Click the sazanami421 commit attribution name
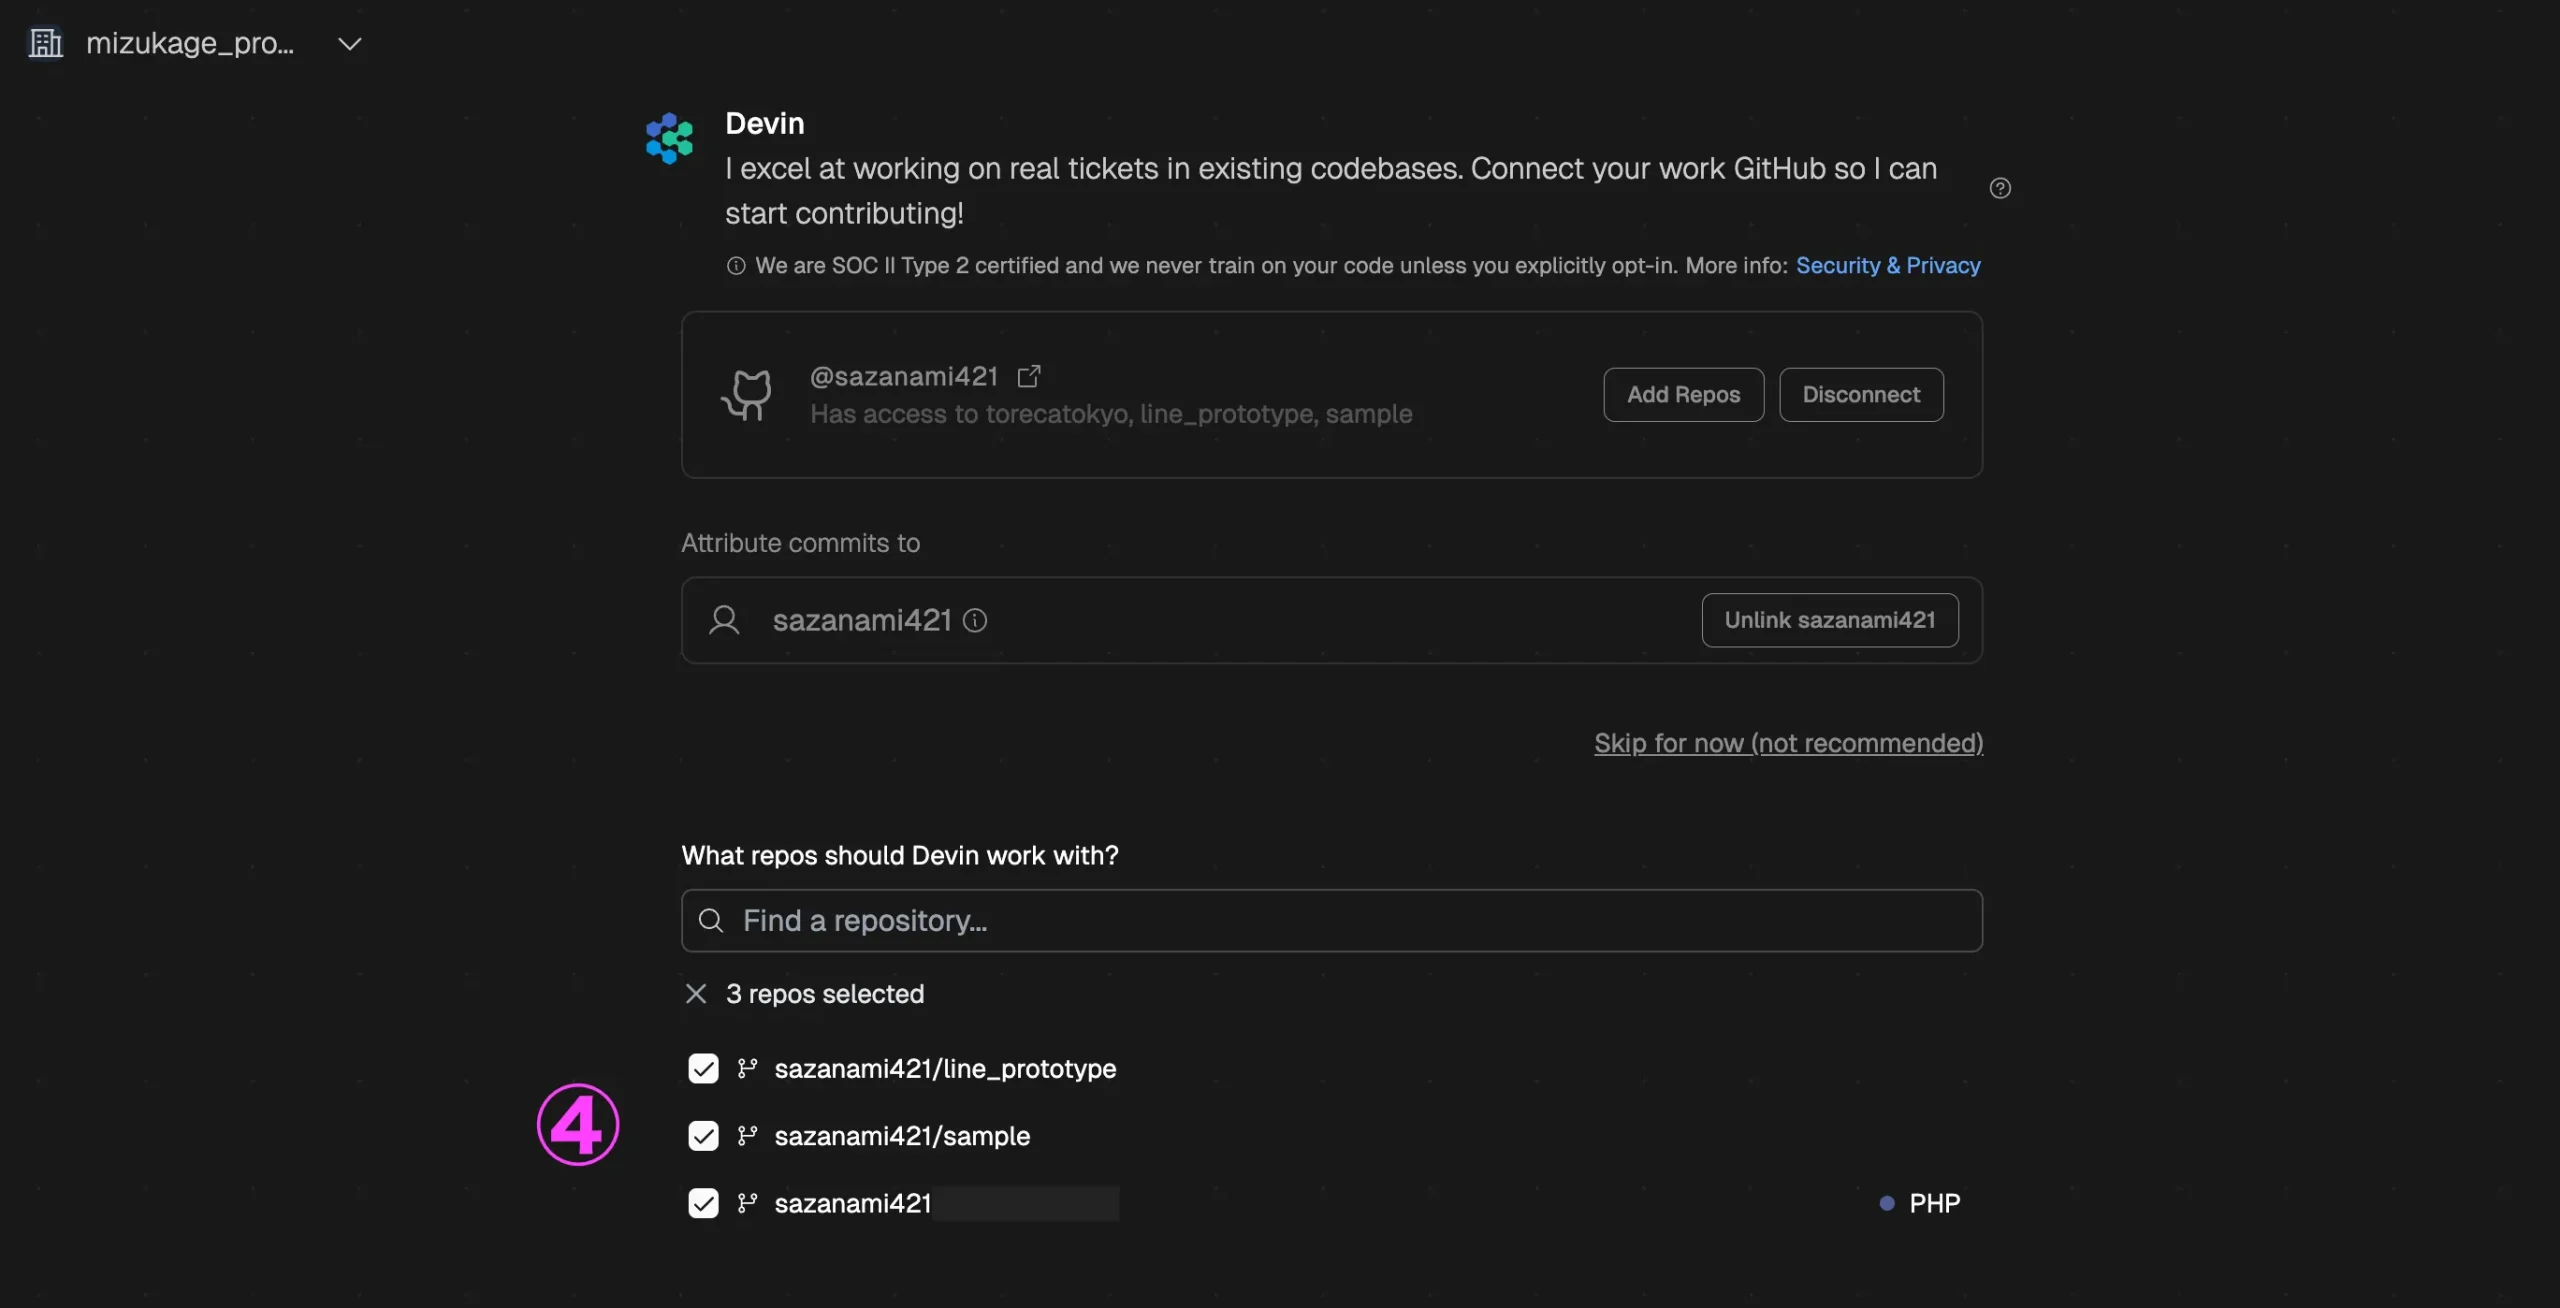Viewport: 2560px width, 1308px height. pos(862,621)
